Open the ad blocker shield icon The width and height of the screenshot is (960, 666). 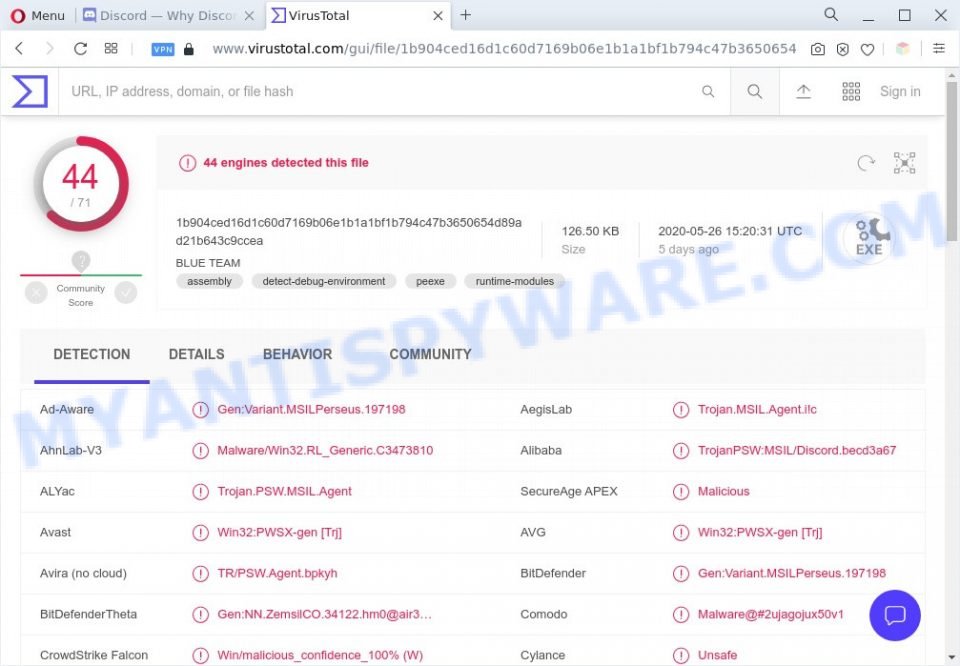click(x=842, y=50)
